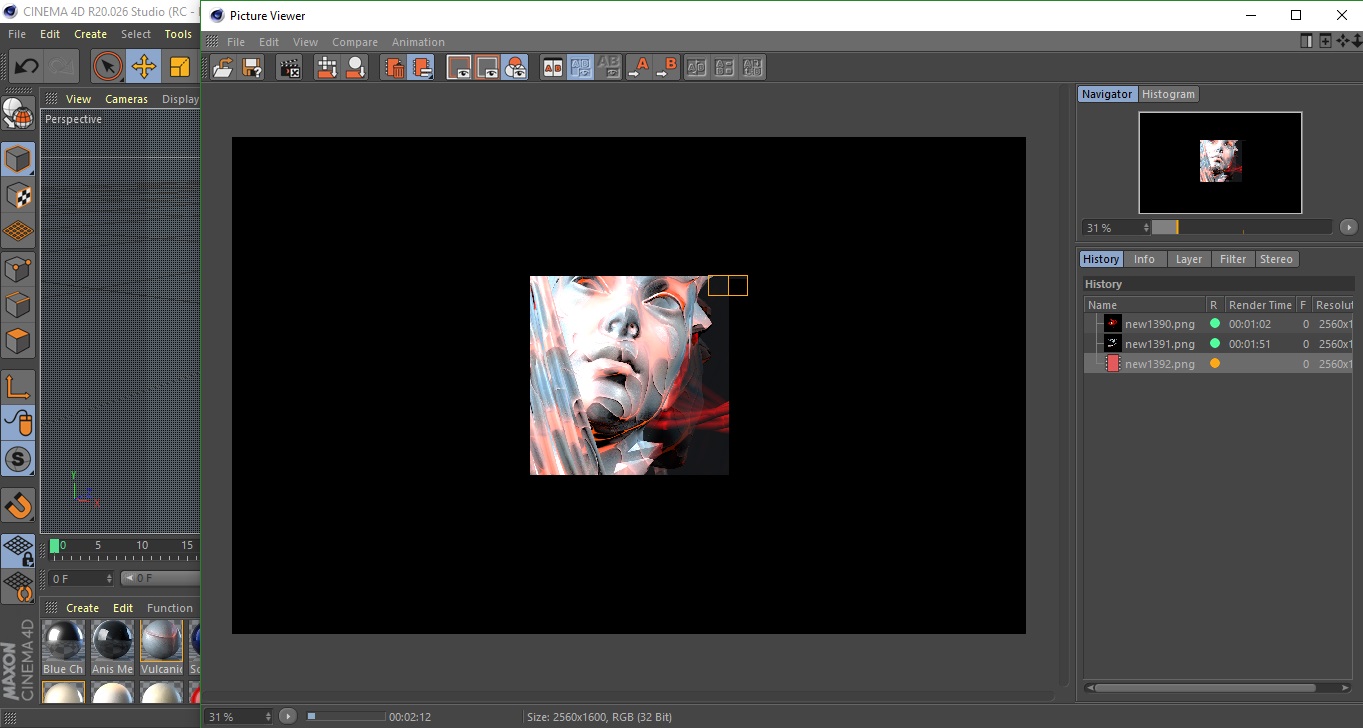Open the viewport Cameras menu
This screenshot has width=1363, height=728.
[127, 99]
